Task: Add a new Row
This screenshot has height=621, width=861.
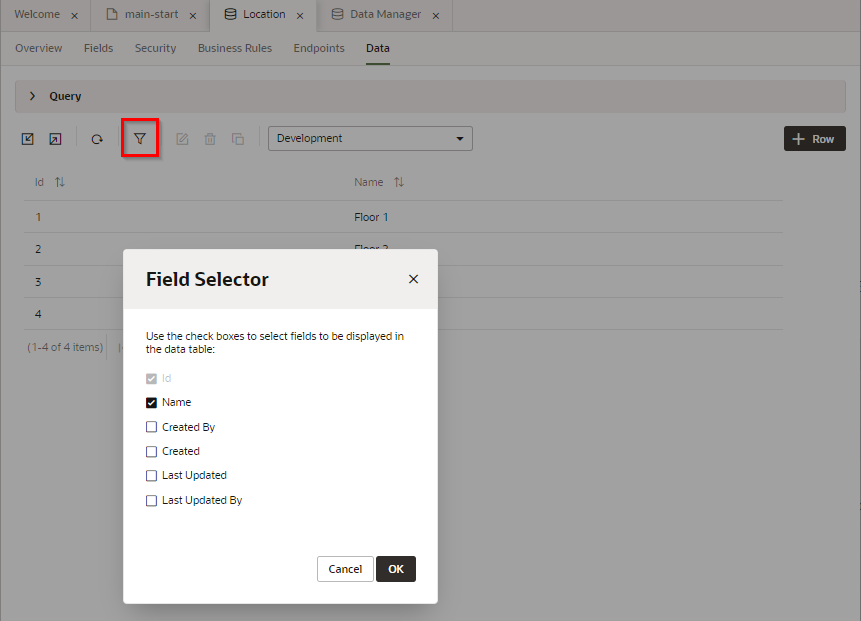Action: (814, 139)
